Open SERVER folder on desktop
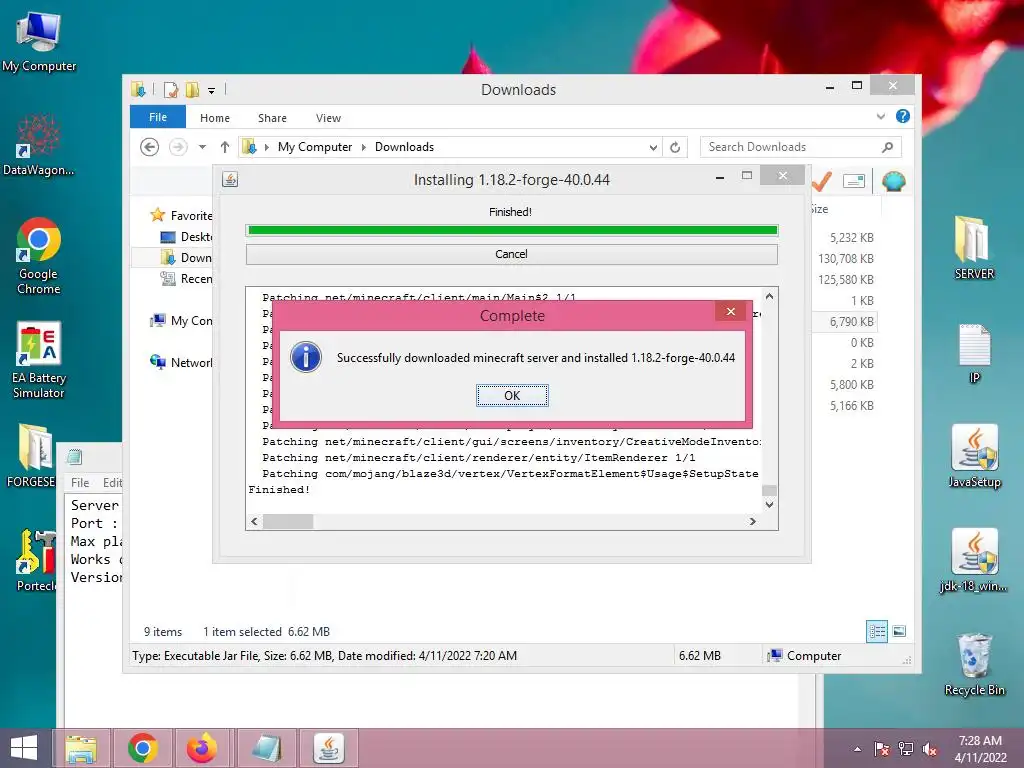The height and width of the screenshot is (768, 1024). pos(974,248)
